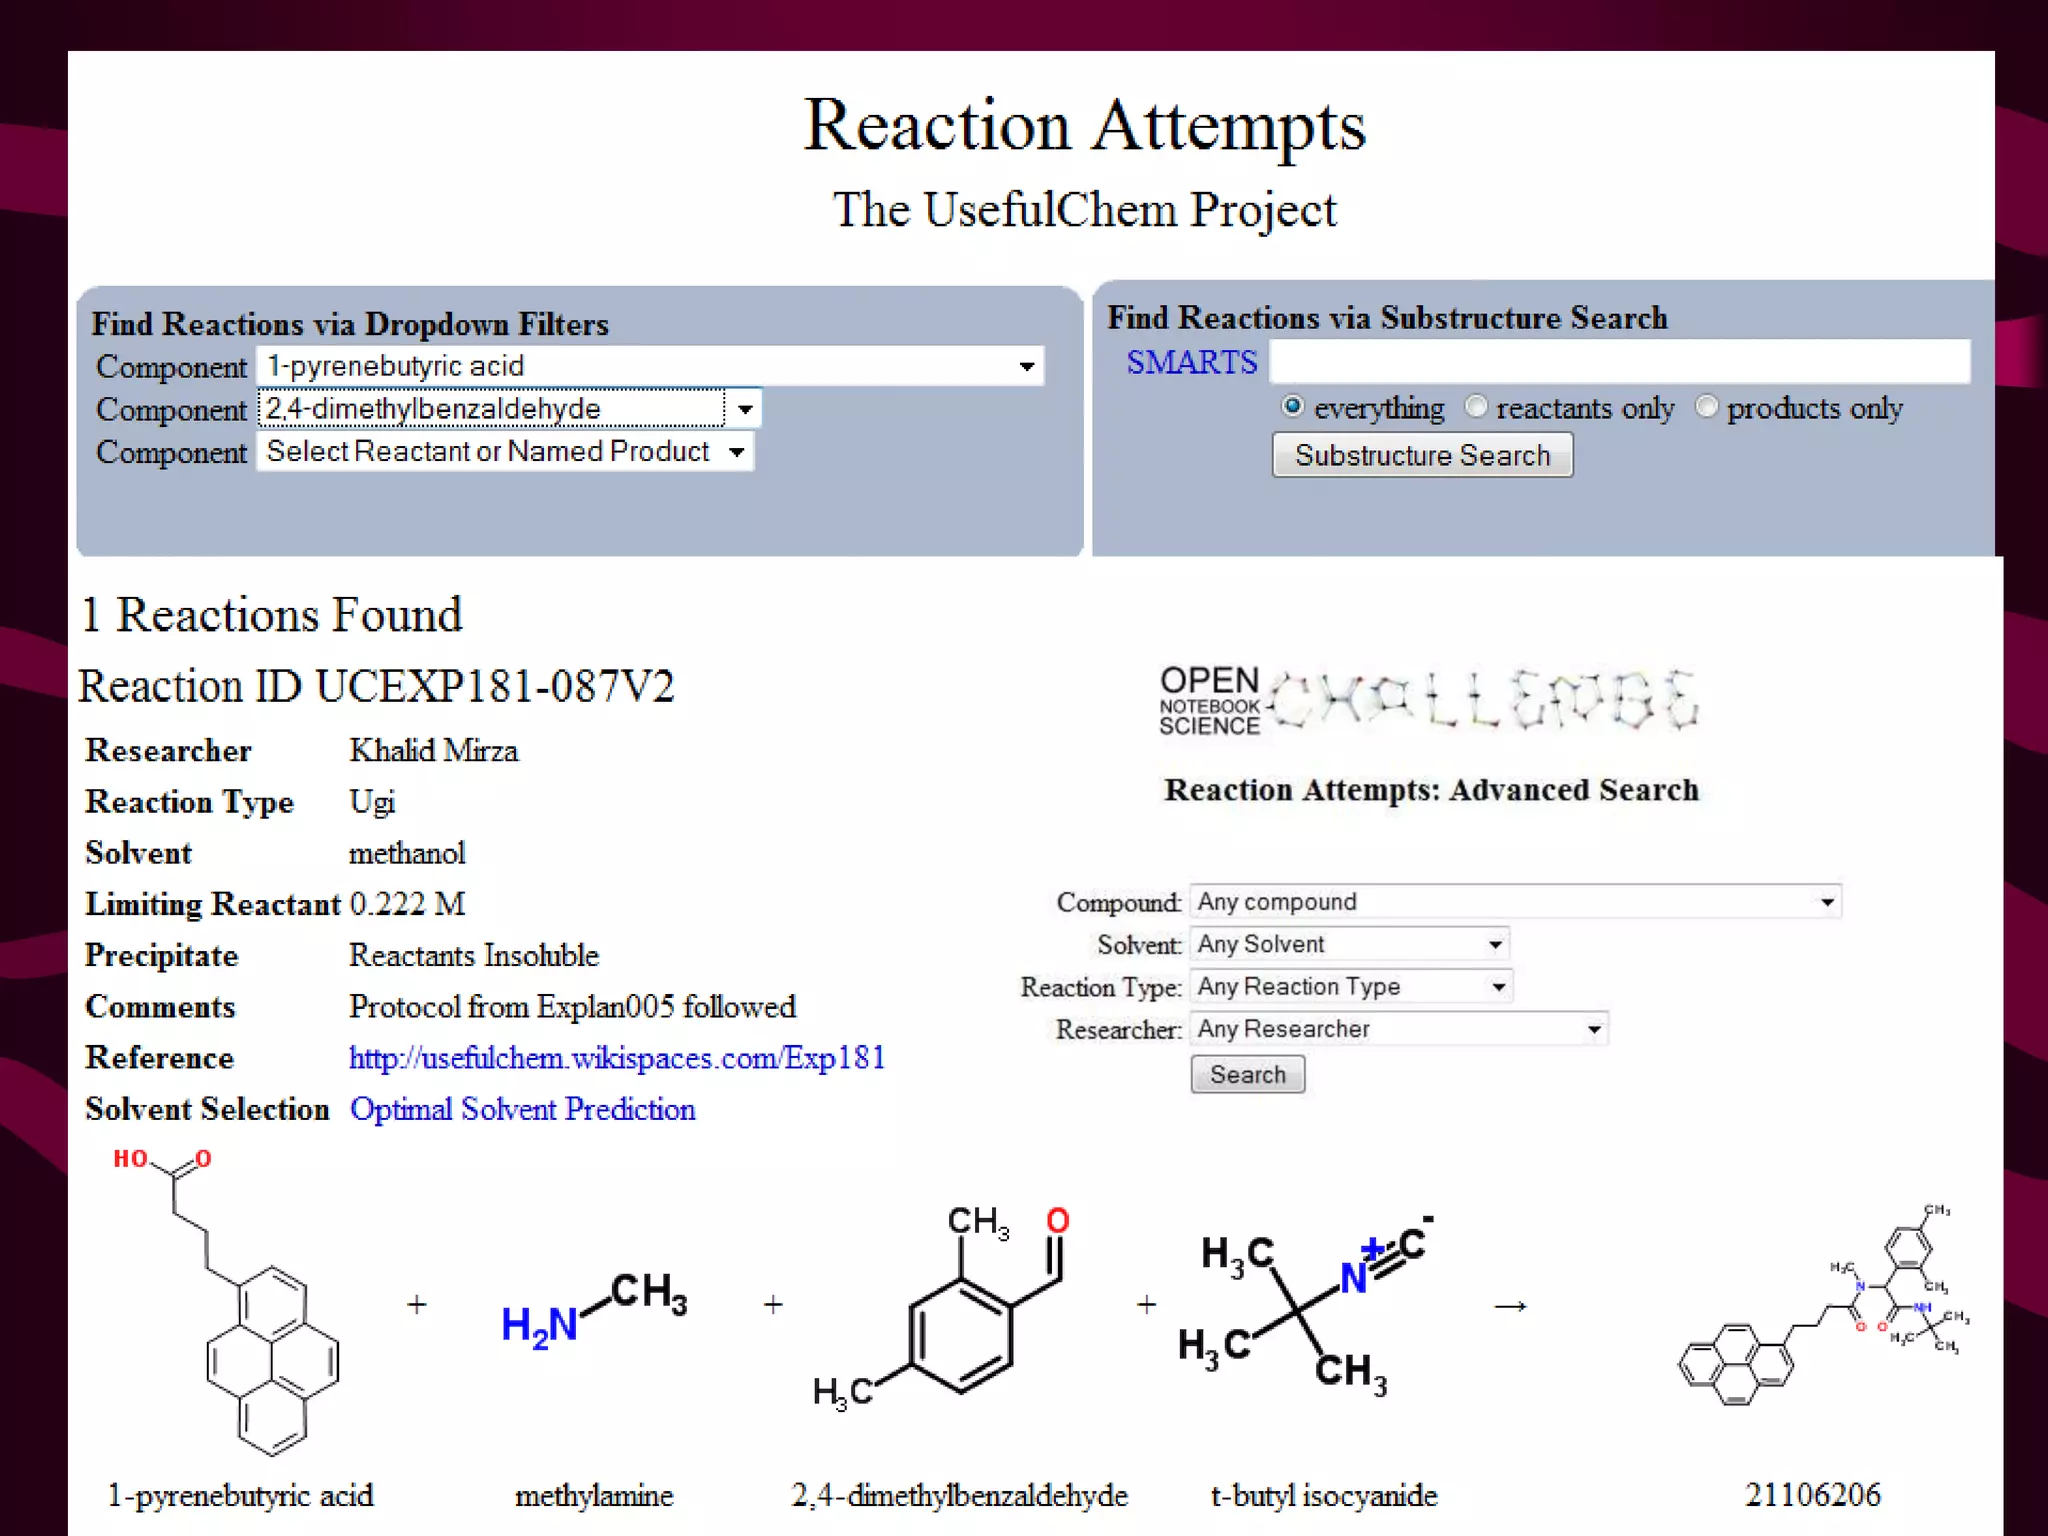Select the 'reactants only' radio option
The image size is (2048, 1536).
1476,407
